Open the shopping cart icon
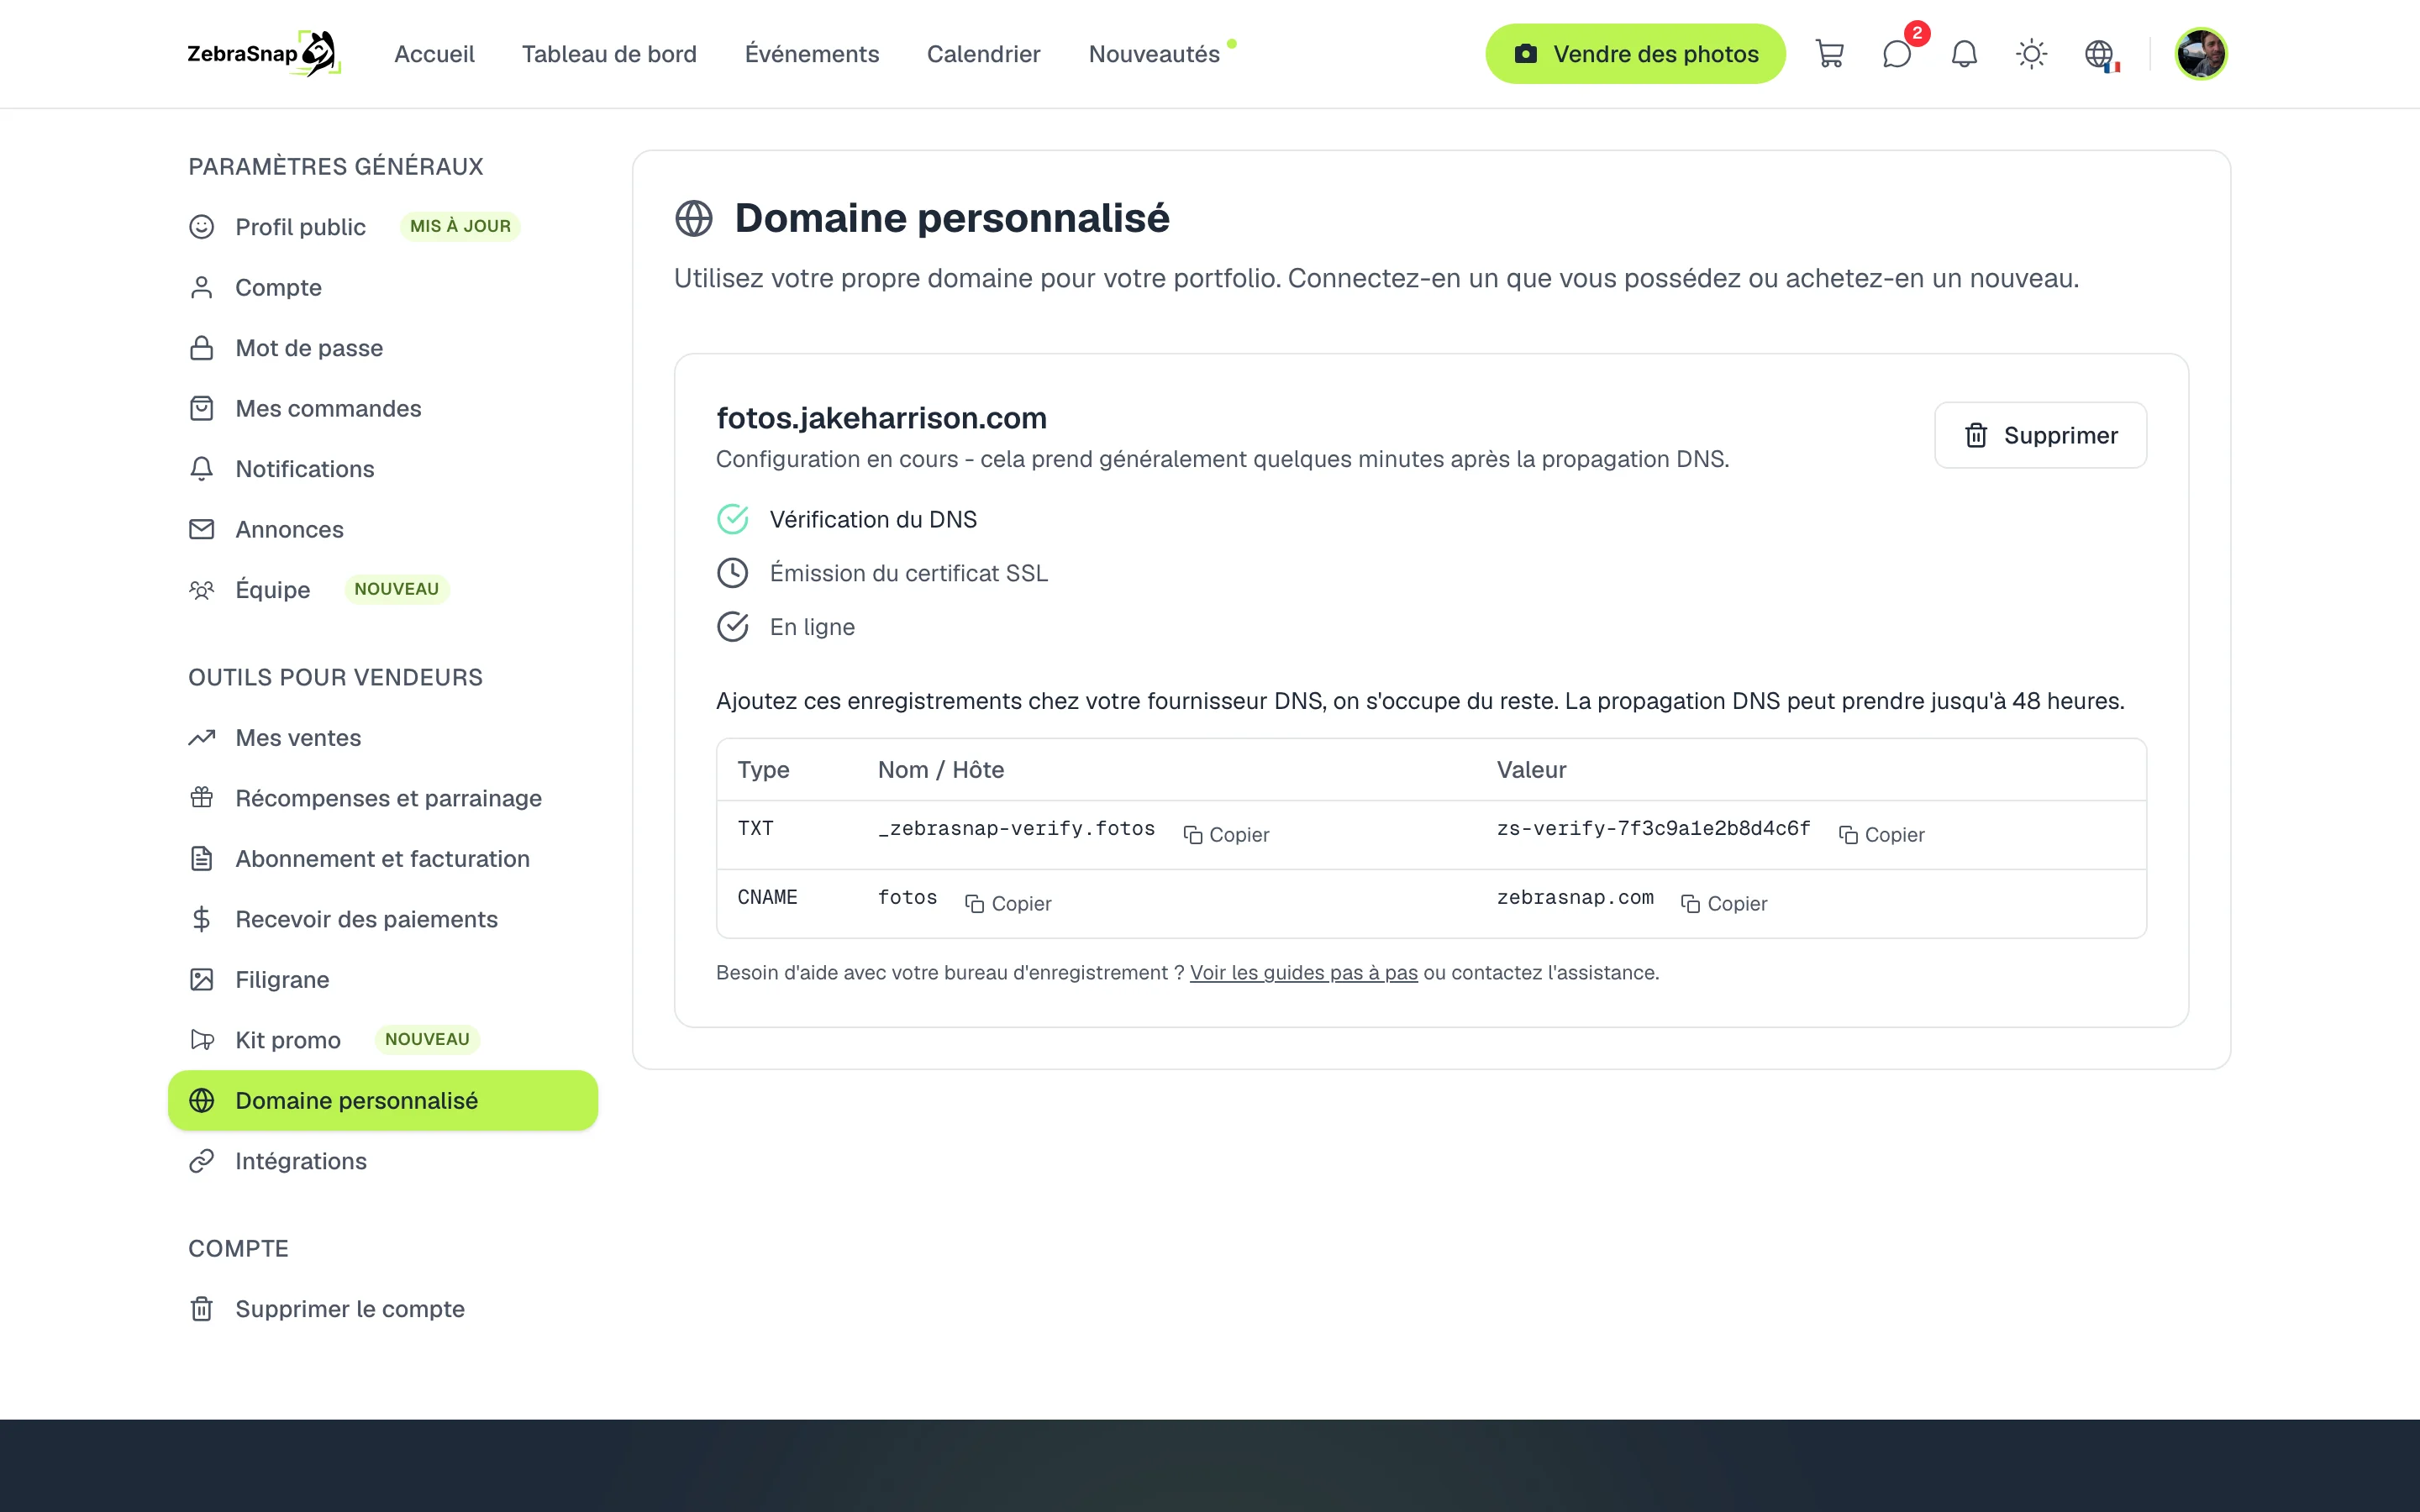 tap(1829, 54)
